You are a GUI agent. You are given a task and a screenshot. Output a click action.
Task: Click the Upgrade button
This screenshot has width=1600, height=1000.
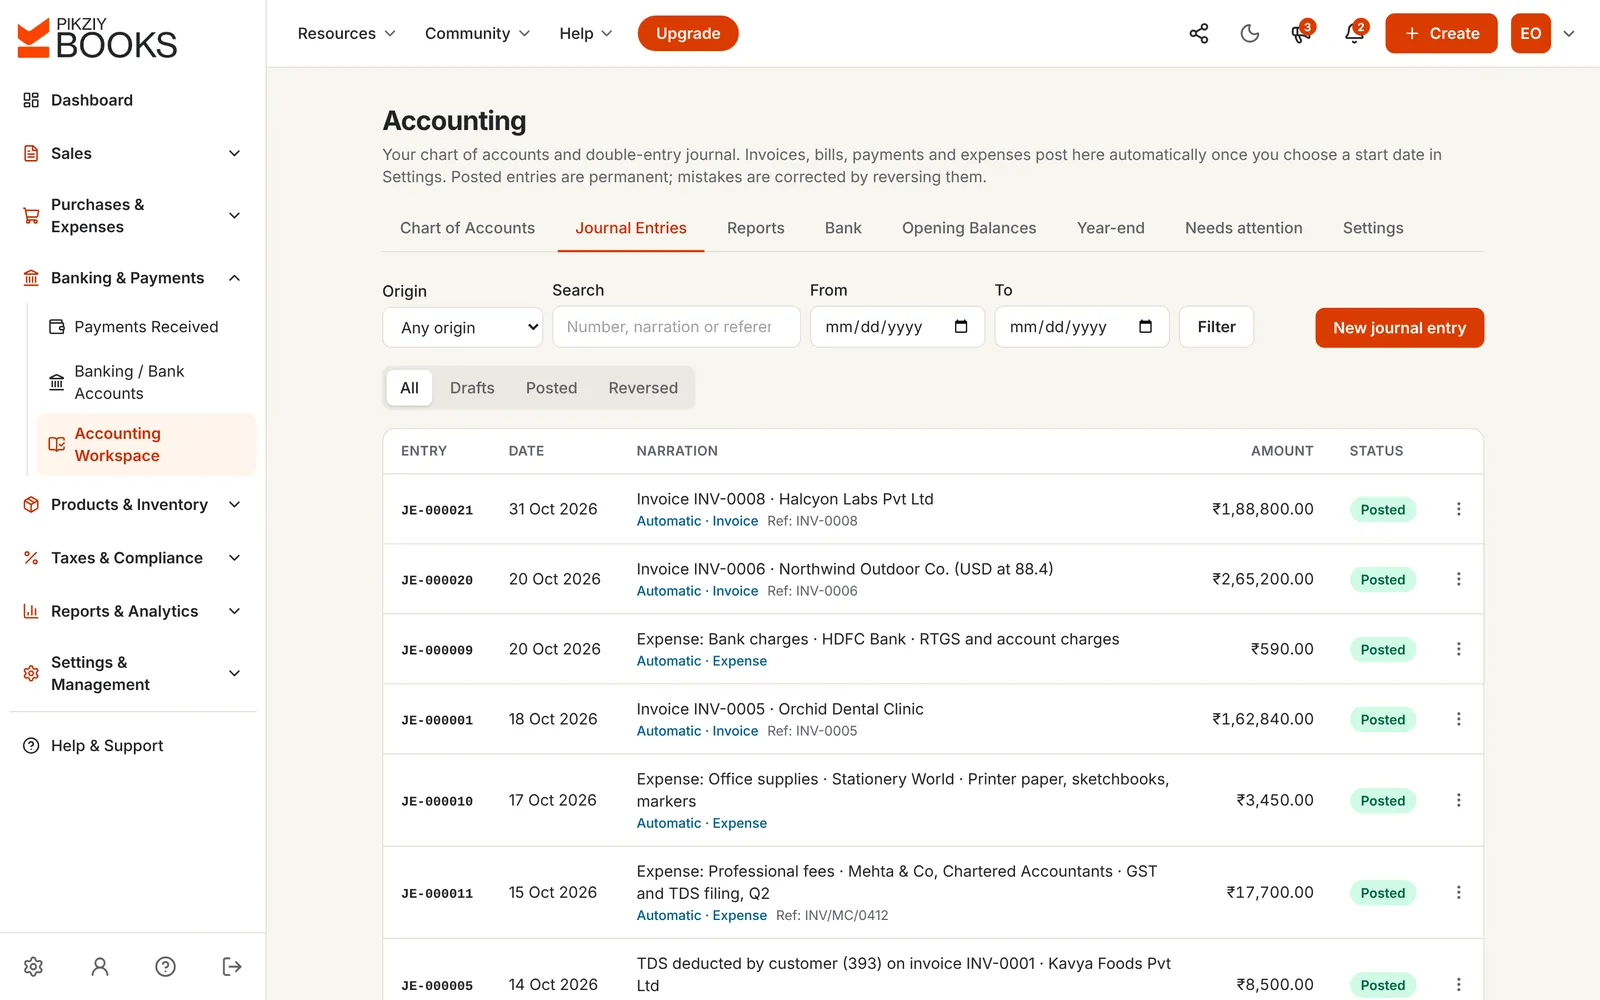pyautogui.click(x=688, y=33)
